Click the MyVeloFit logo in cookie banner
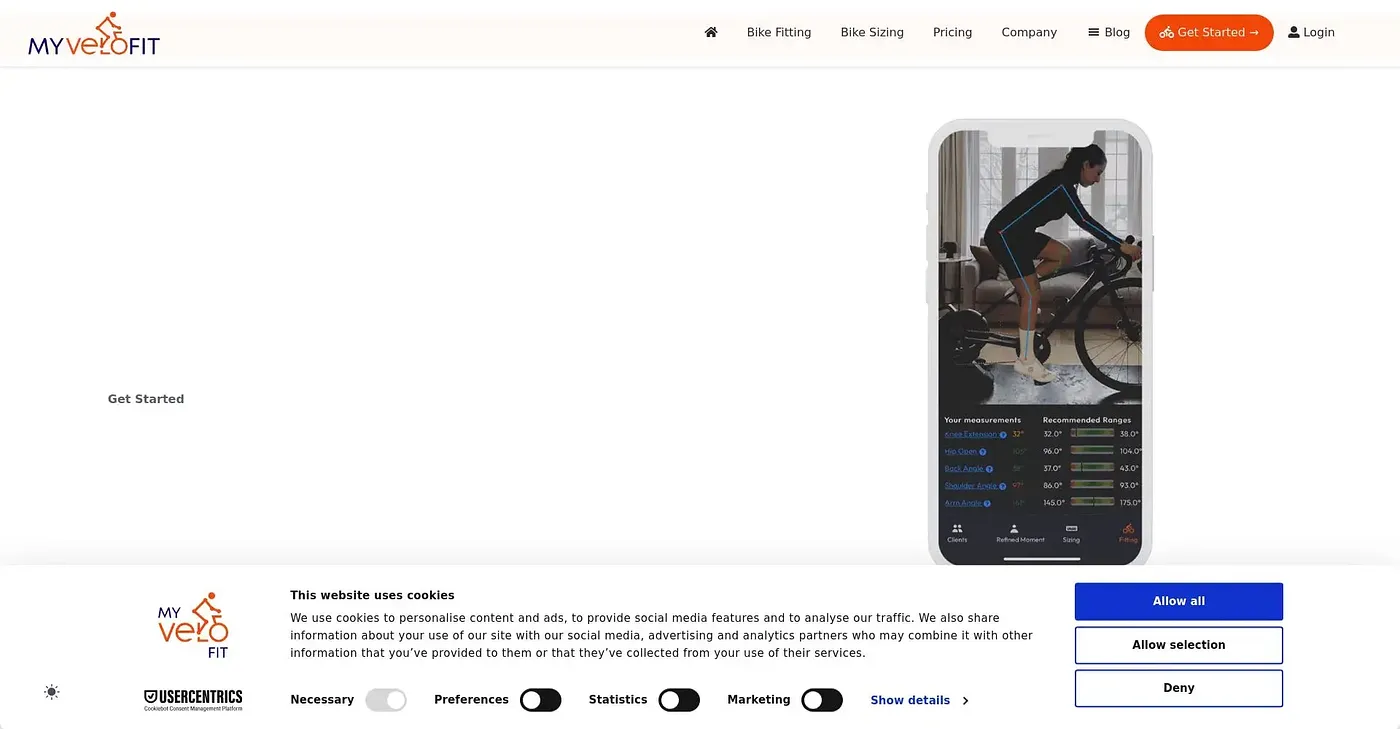 click(193, 626)
